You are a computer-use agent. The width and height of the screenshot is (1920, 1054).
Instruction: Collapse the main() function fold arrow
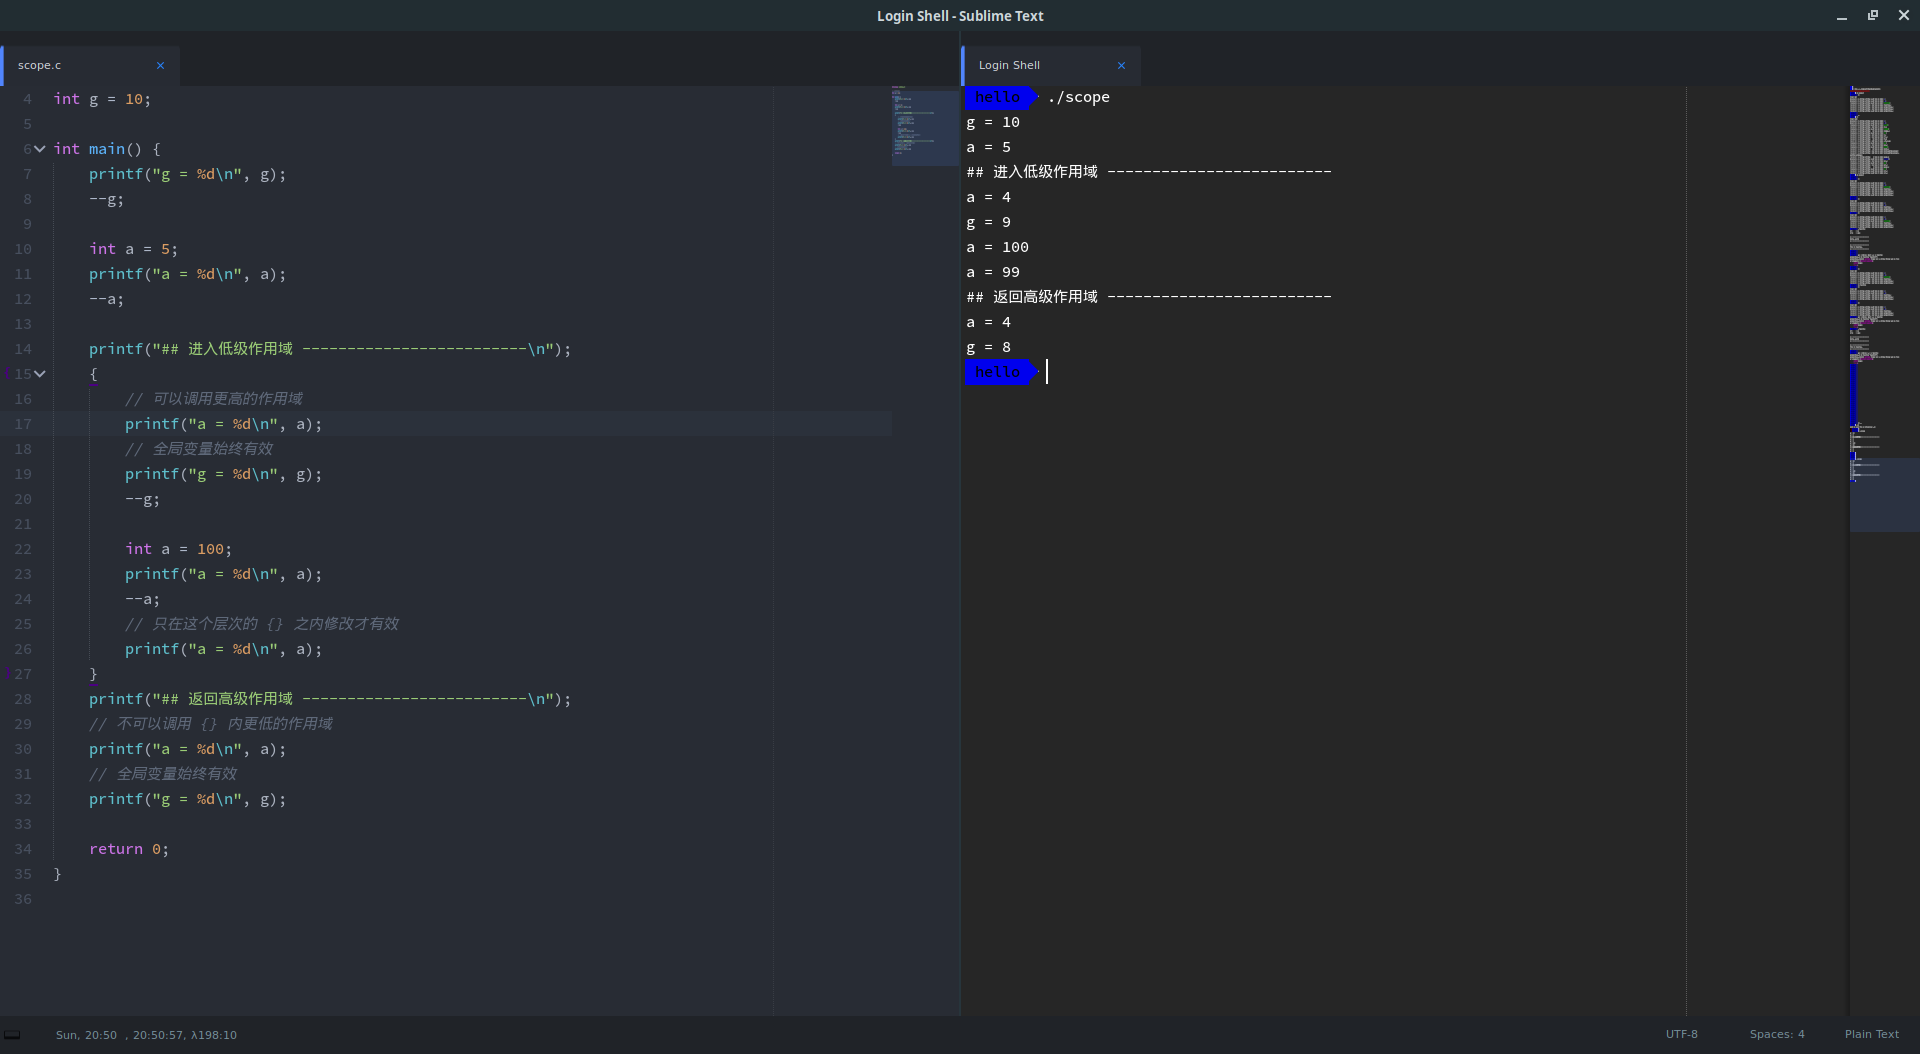40,149
